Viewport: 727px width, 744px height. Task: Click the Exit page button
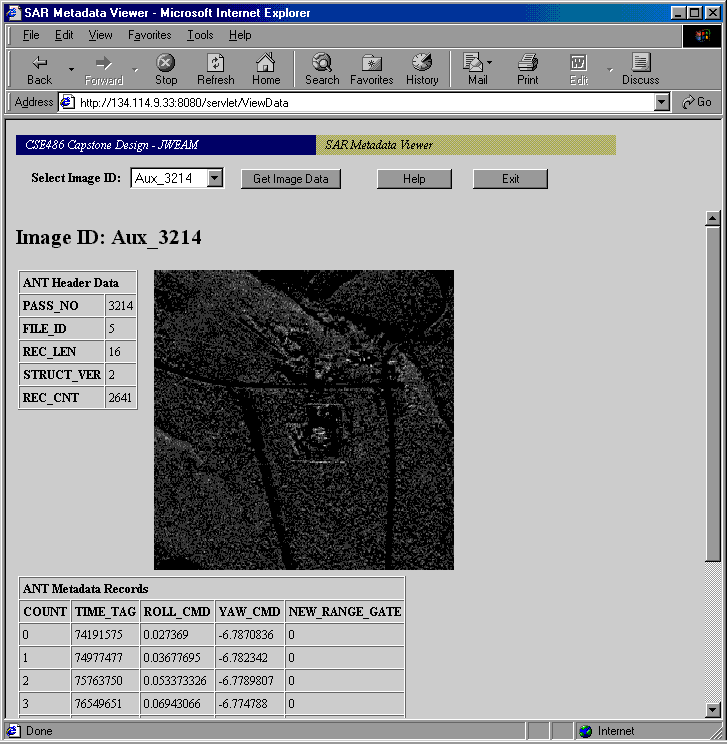click(x=510, y=179)
